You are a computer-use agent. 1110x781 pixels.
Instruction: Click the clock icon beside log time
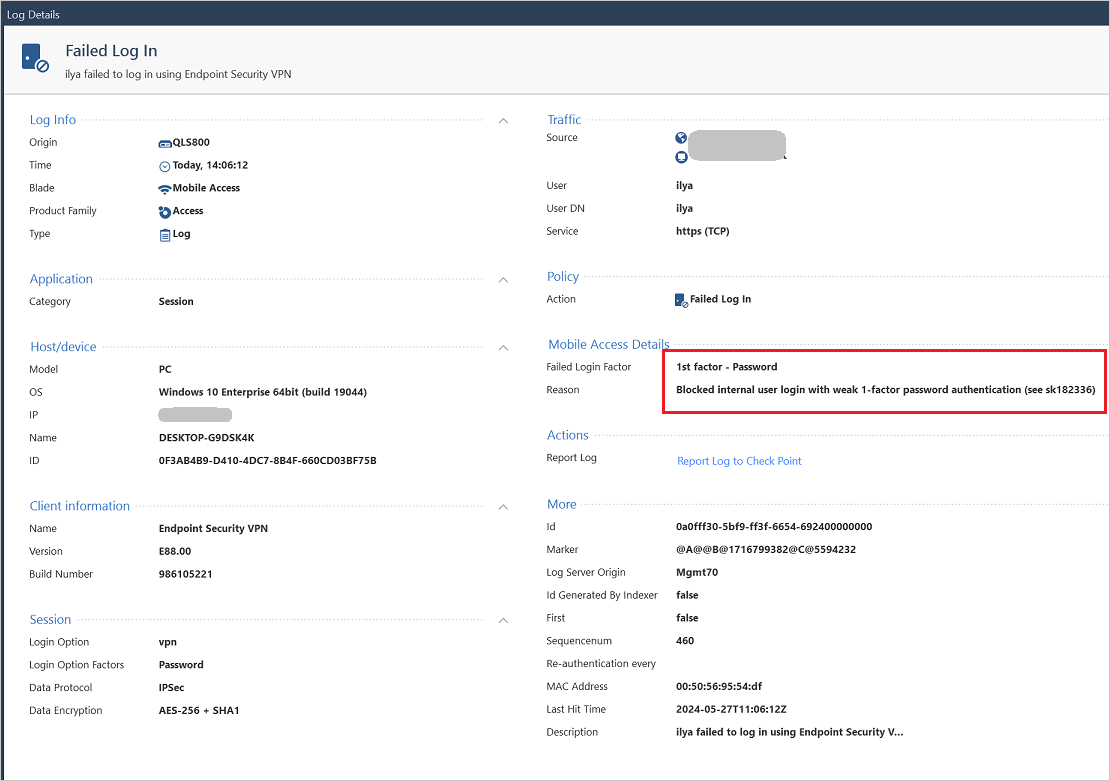coord(165,166)
